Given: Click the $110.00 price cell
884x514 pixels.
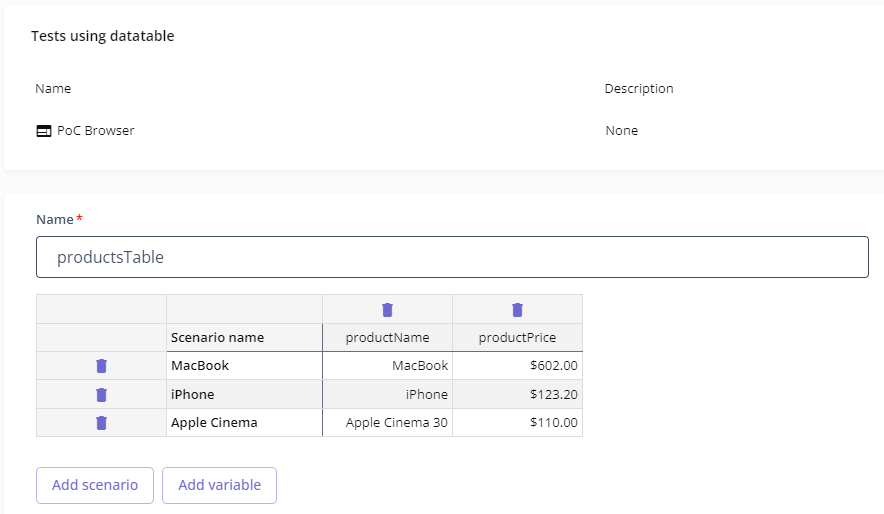Looking at the screenshot, I should [x=517, y=423].
